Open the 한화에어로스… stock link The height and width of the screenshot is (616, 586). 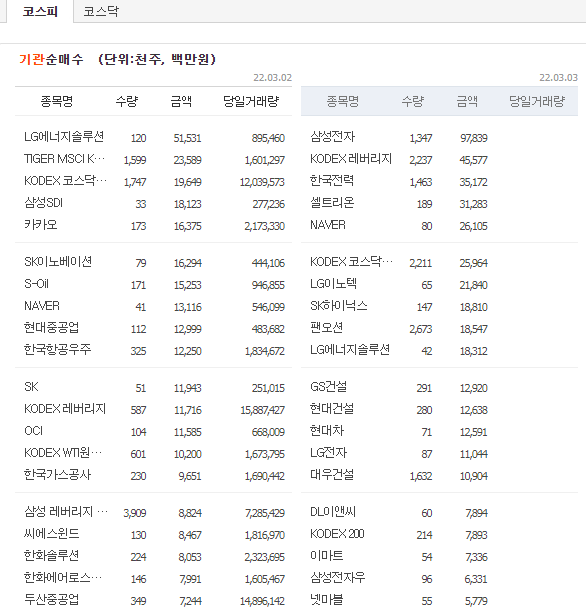(63, 578)
